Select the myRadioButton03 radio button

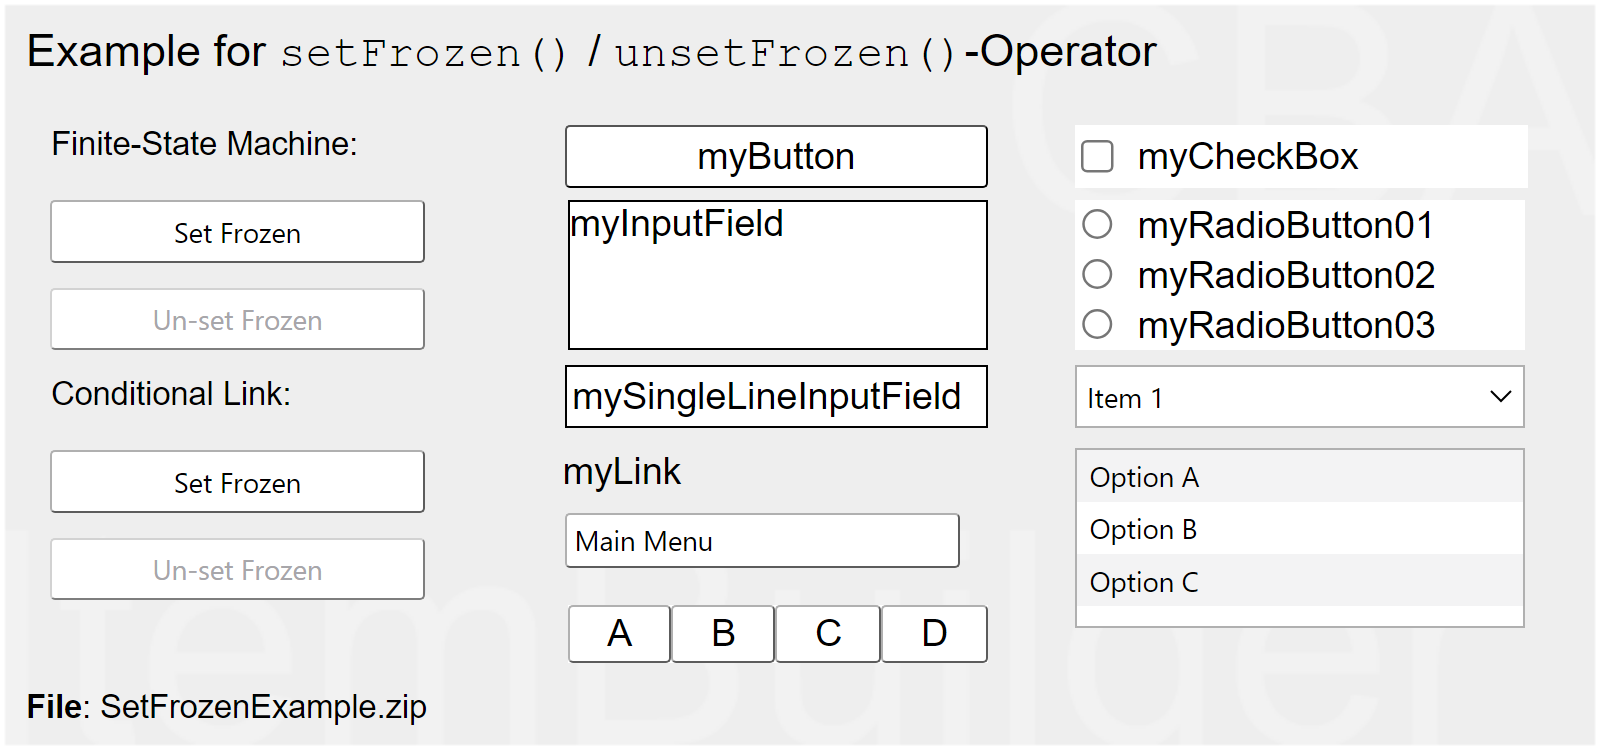(x=1098, y=325)
